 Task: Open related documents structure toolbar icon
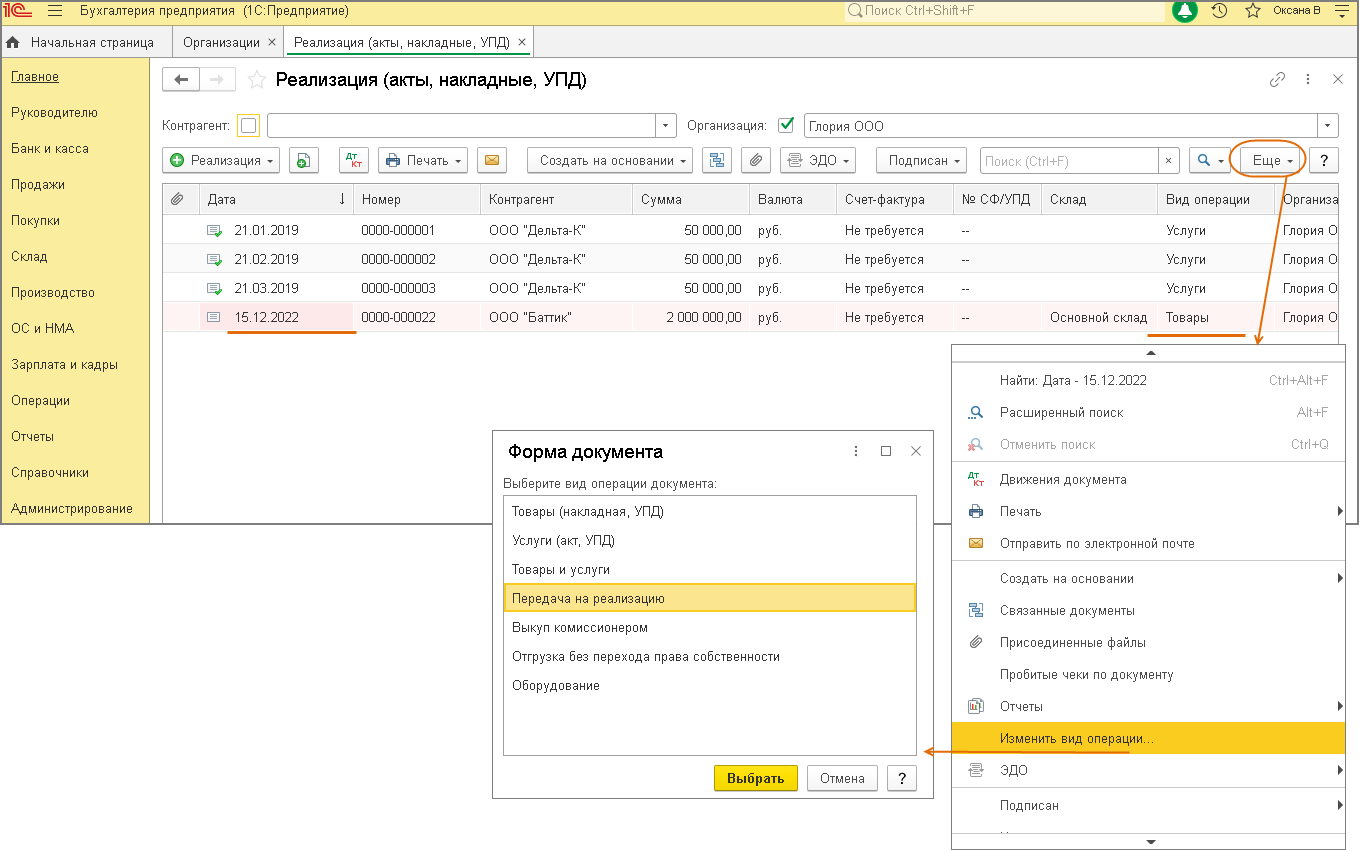tap(718, 160)
